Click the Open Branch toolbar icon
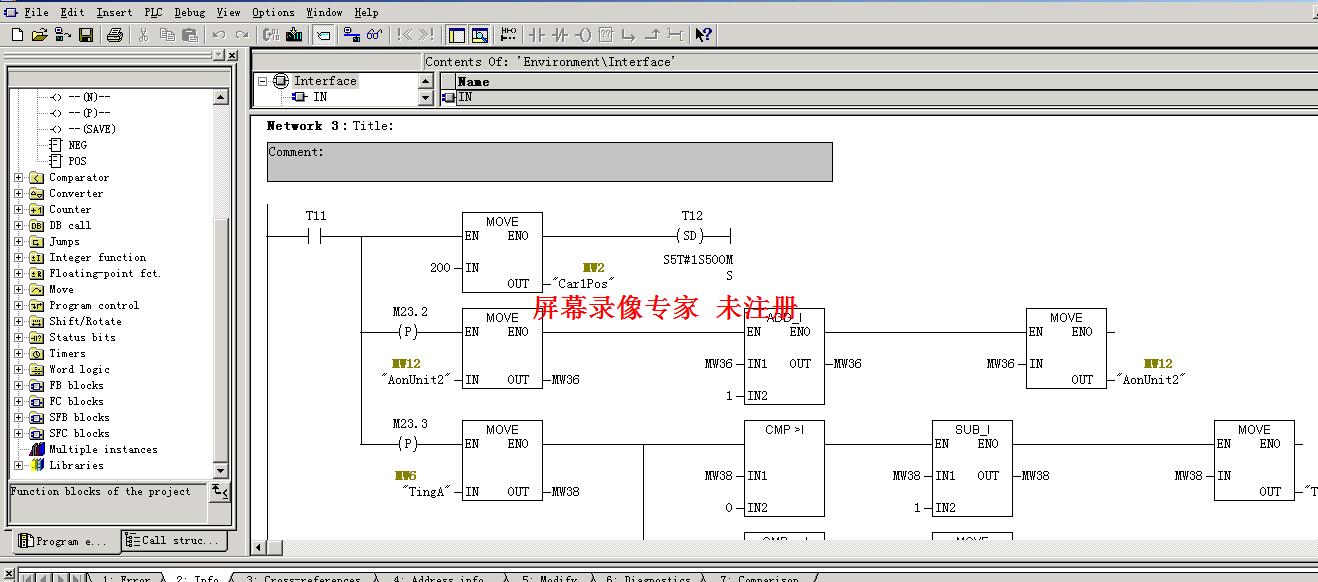 pos(629,35)
